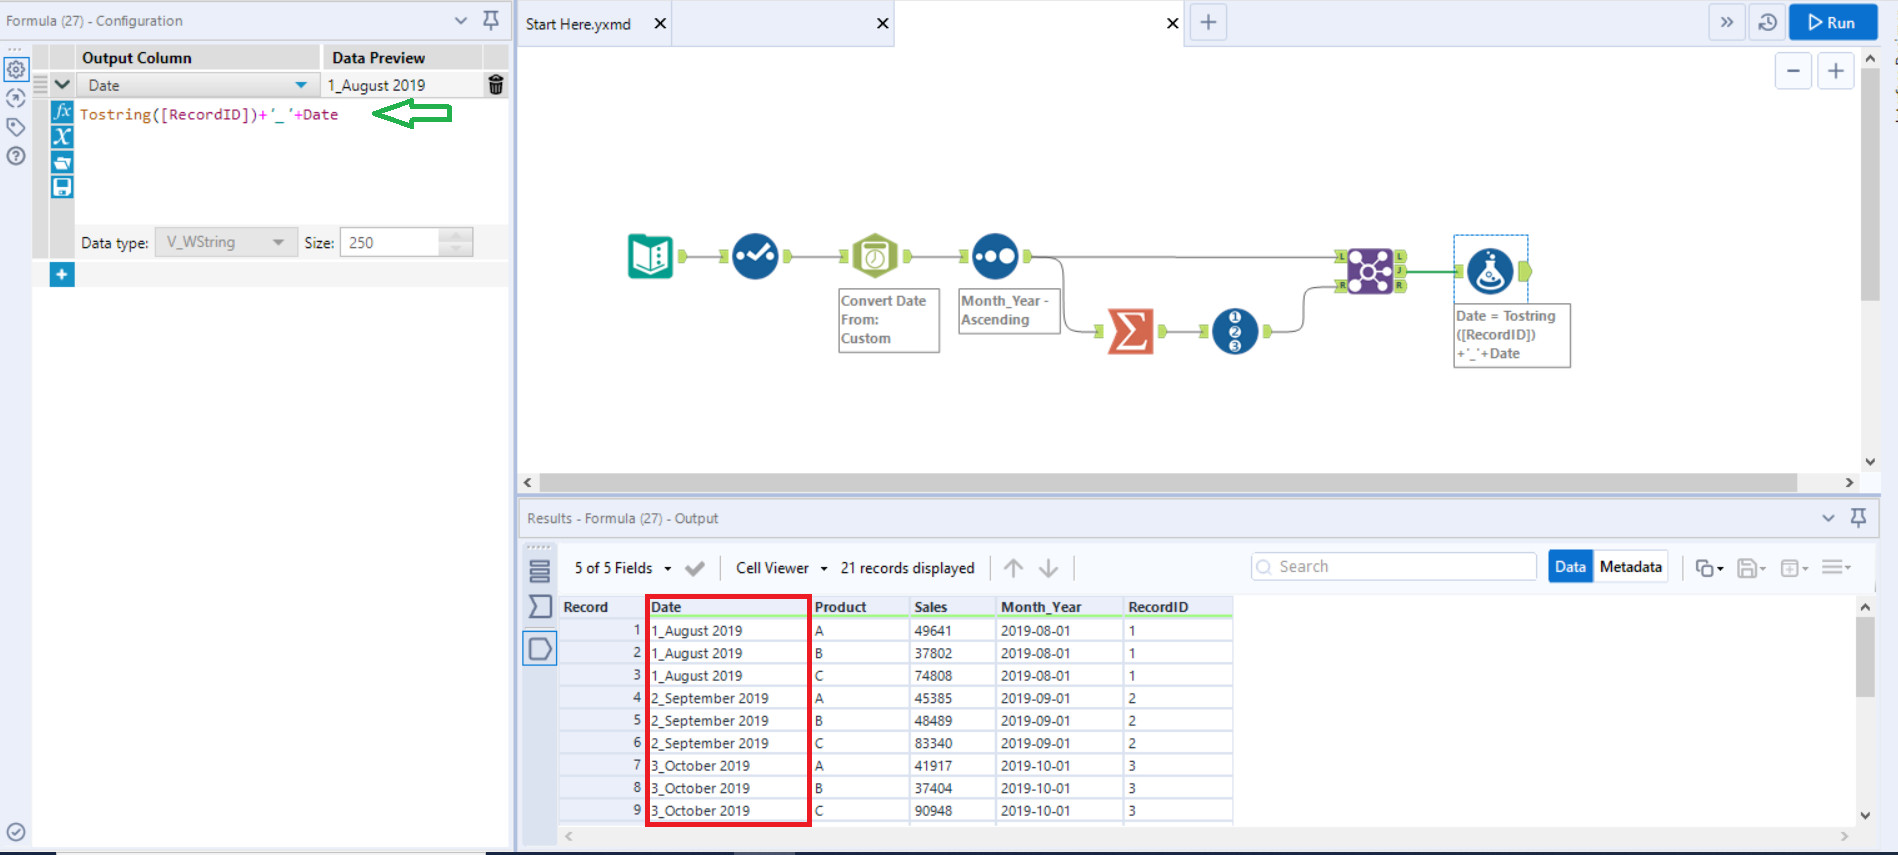Pin the Formula Configuration panel
The height and width of the screenshot is (855, 1898).
(491, 20)
